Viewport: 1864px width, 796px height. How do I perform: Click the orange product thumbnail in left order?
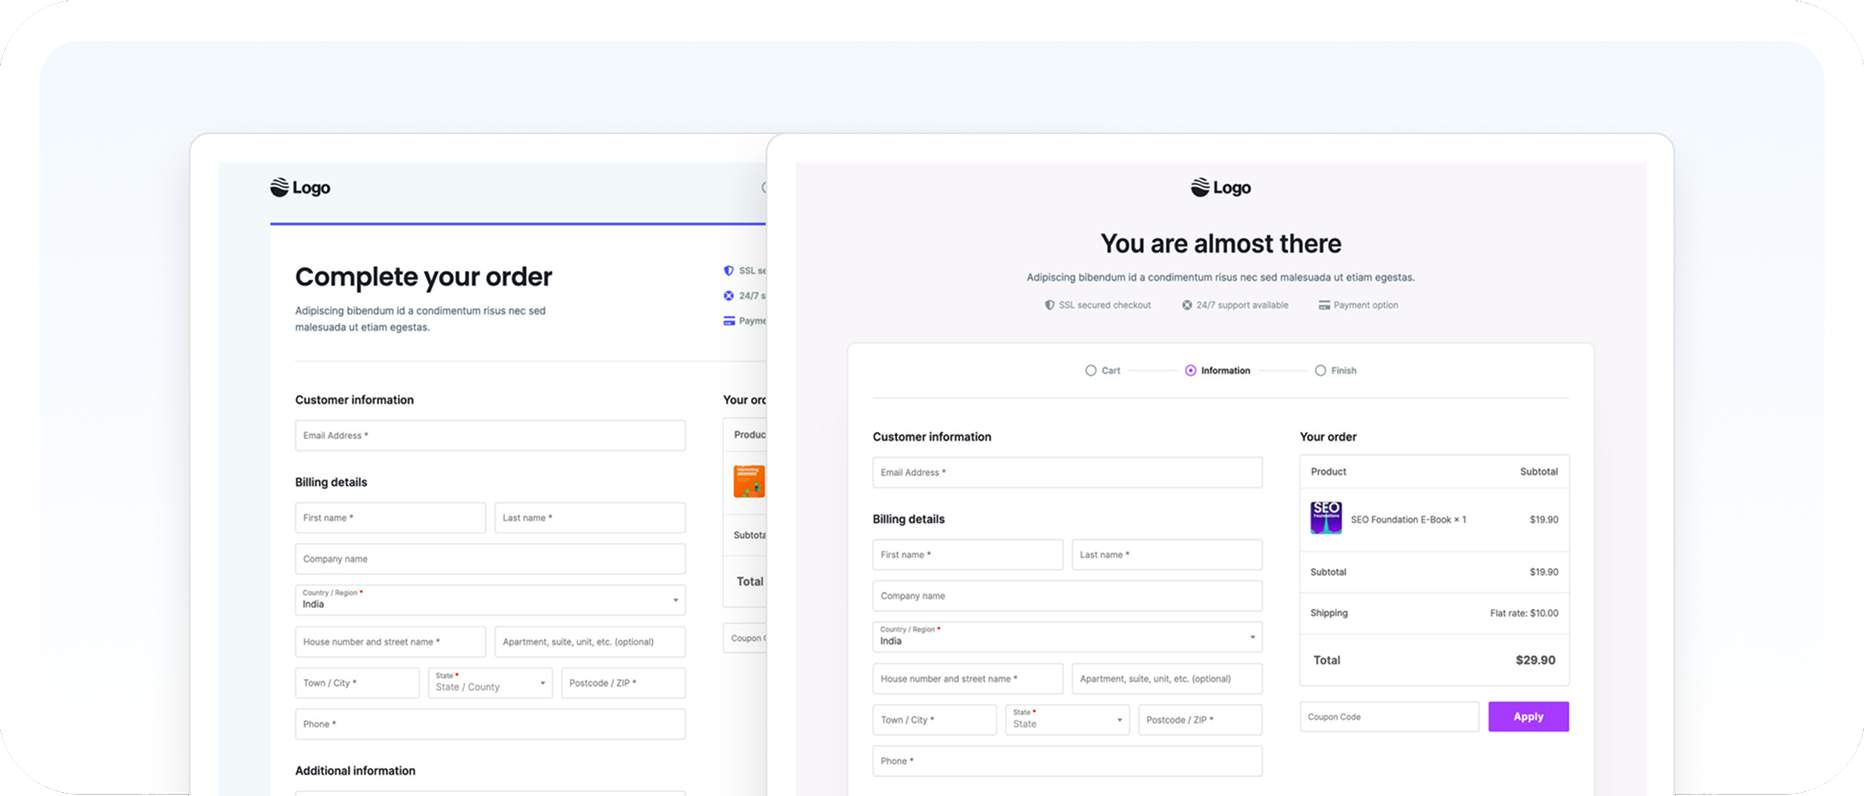[x=749, y=481]
